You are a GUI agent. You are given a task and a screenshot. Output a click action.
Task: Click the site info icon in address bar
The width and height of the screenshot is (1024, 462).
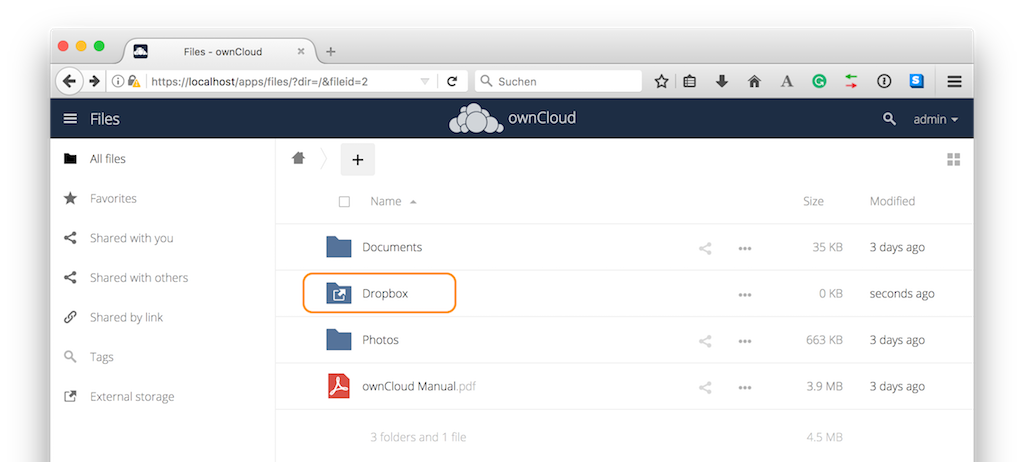[118, 81]
